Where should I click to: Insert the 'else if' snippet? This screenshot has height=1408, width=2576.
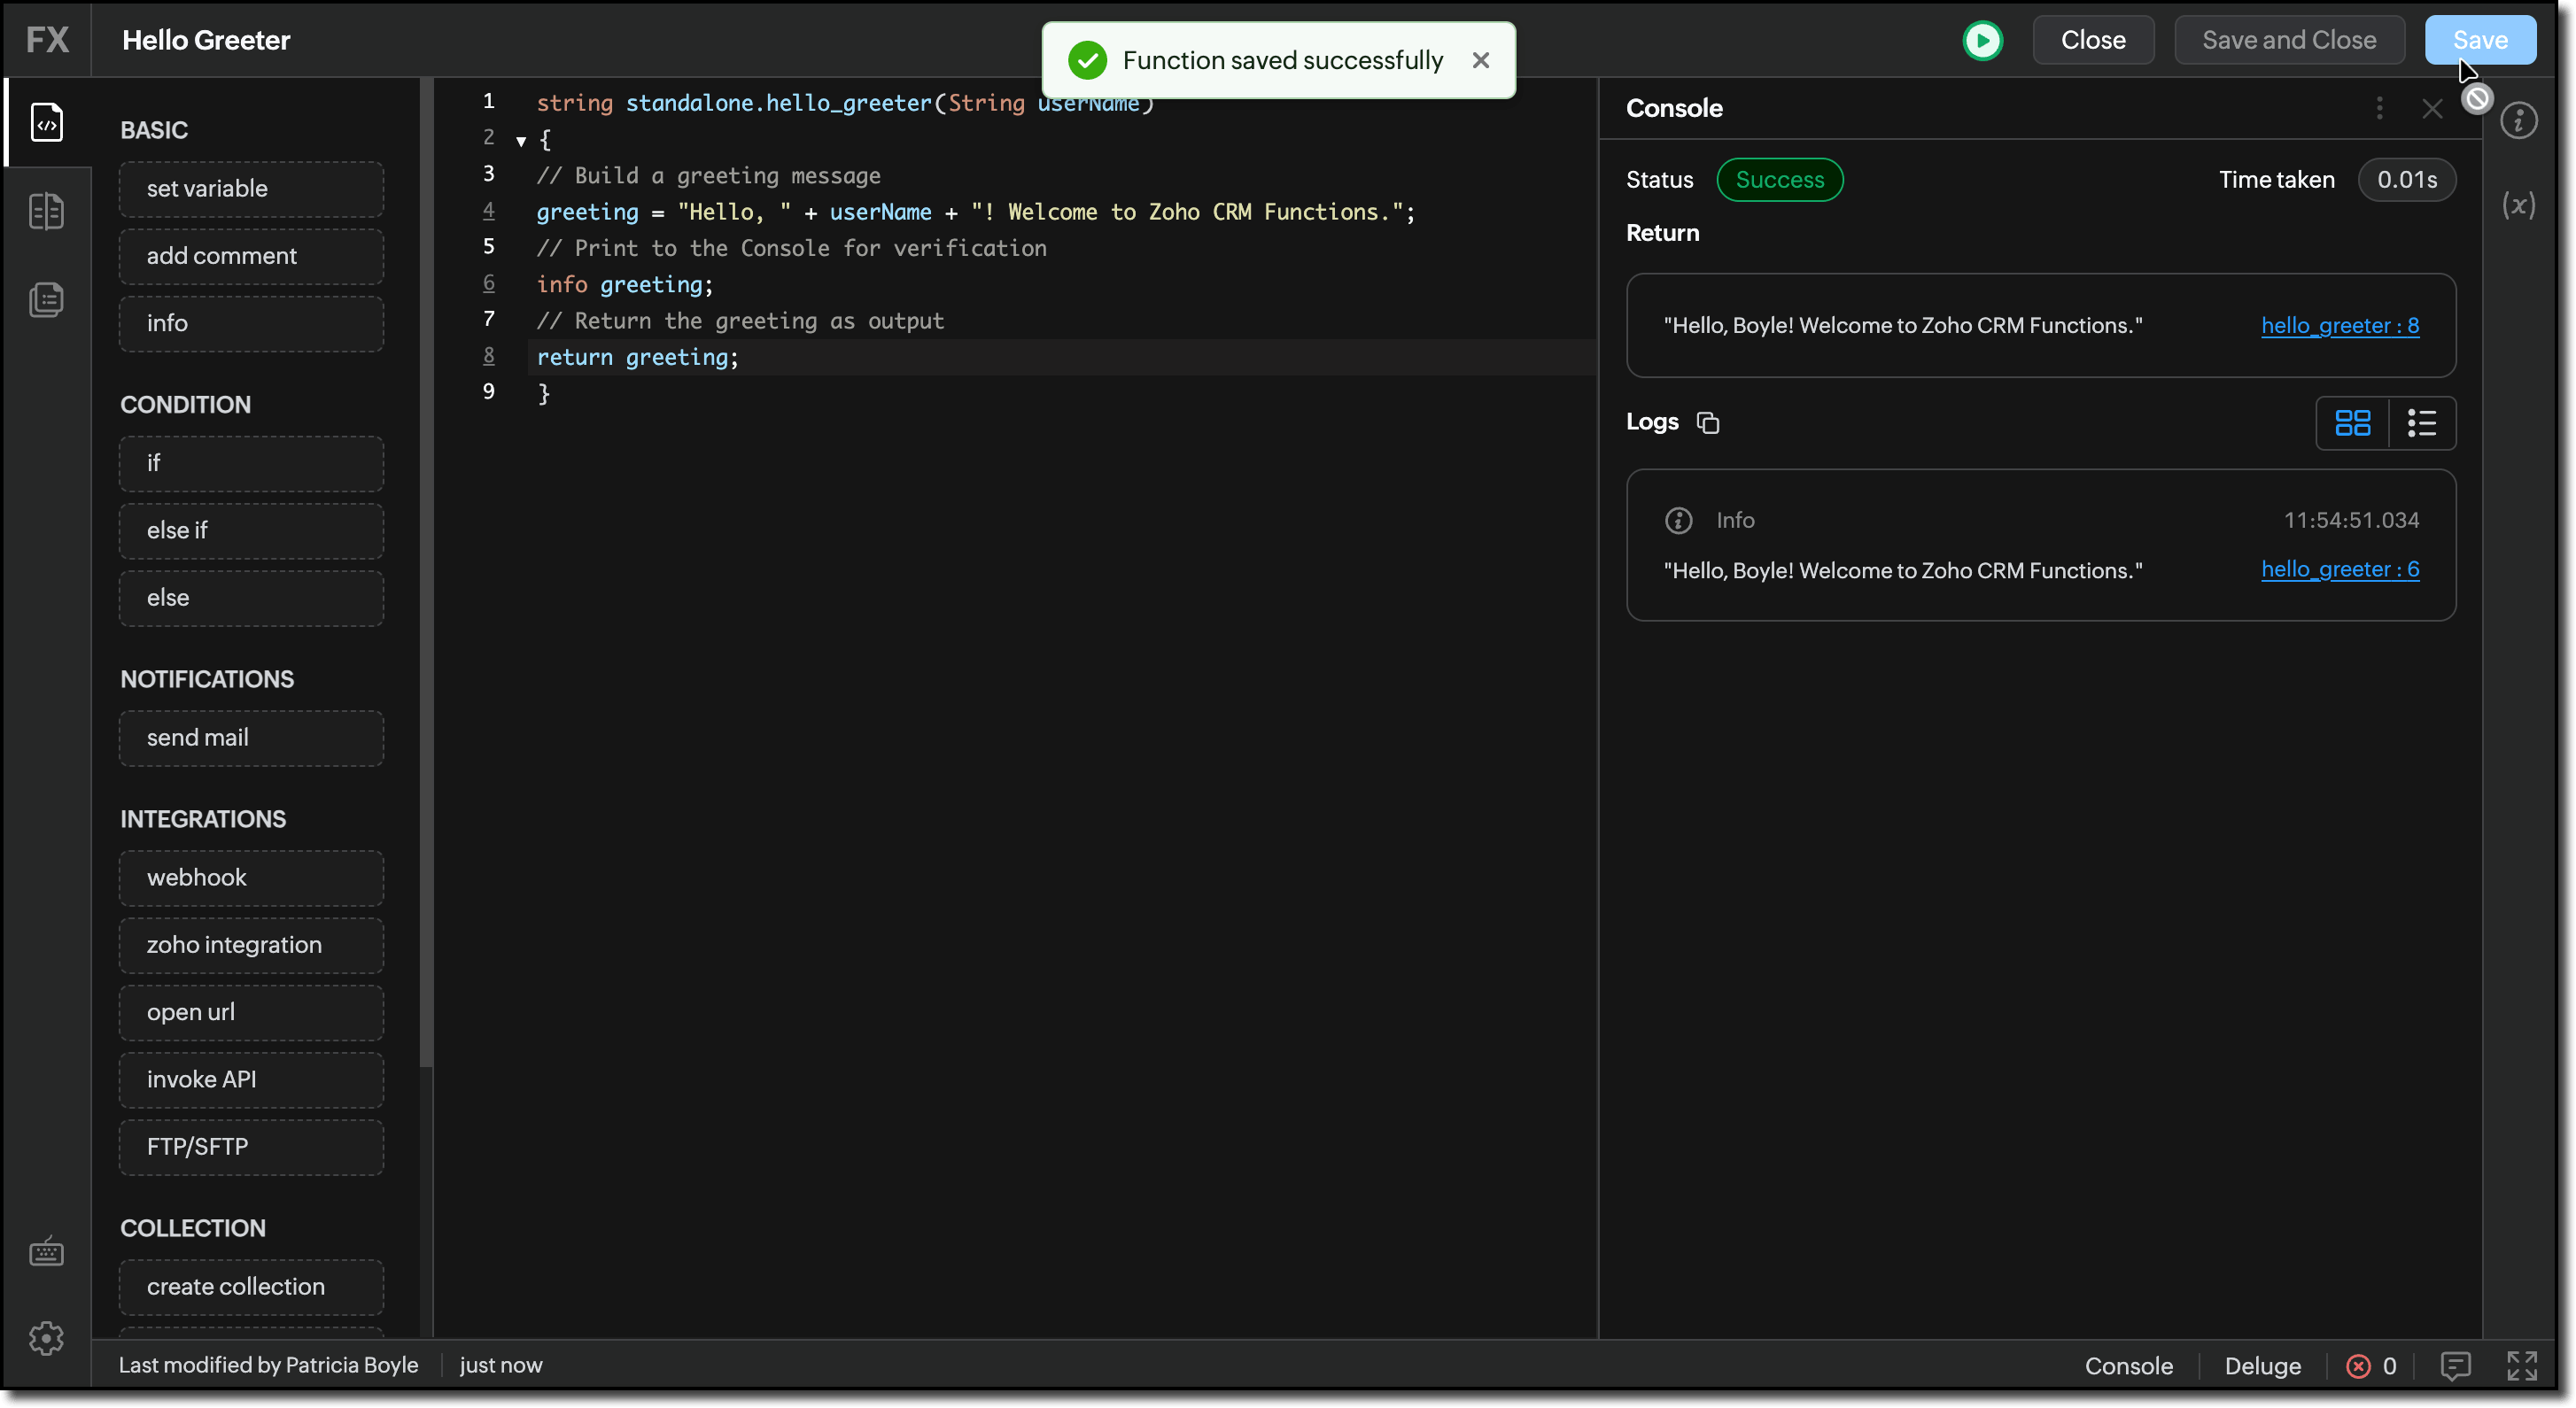pos(251,530)
